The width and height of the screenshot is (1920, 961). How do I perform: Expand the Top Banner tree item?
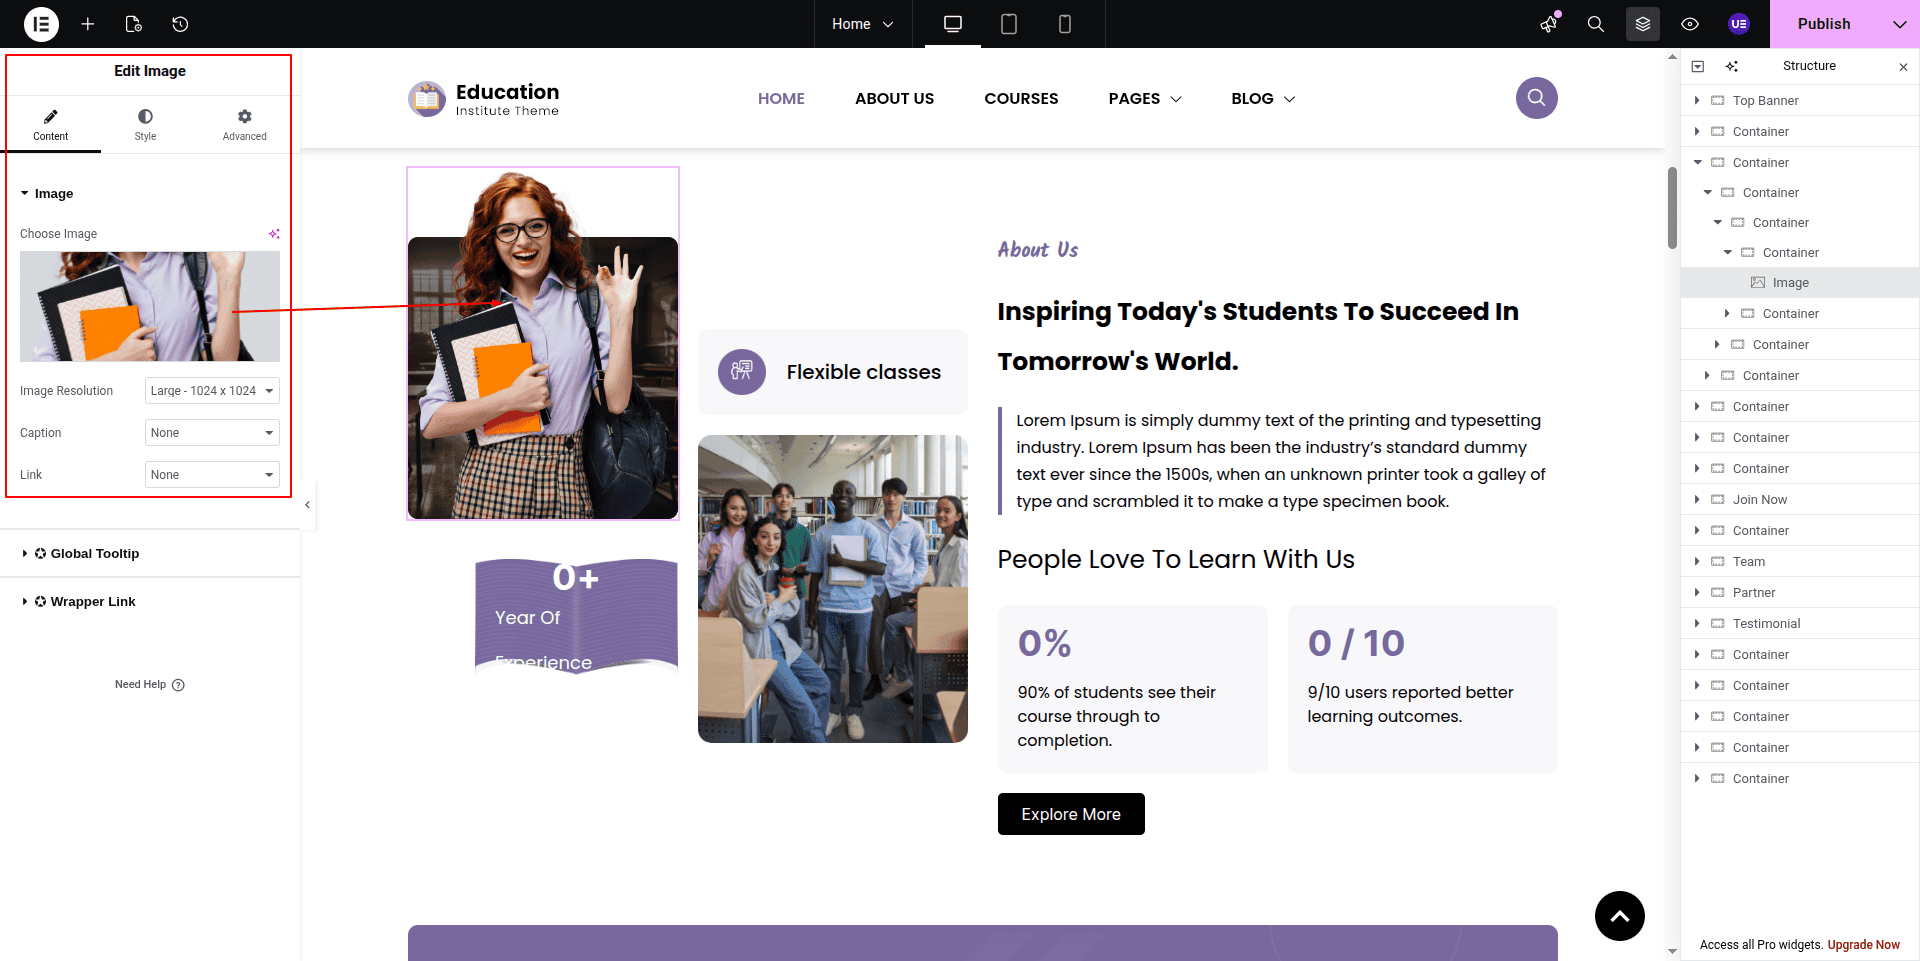tap(1697, 100)
